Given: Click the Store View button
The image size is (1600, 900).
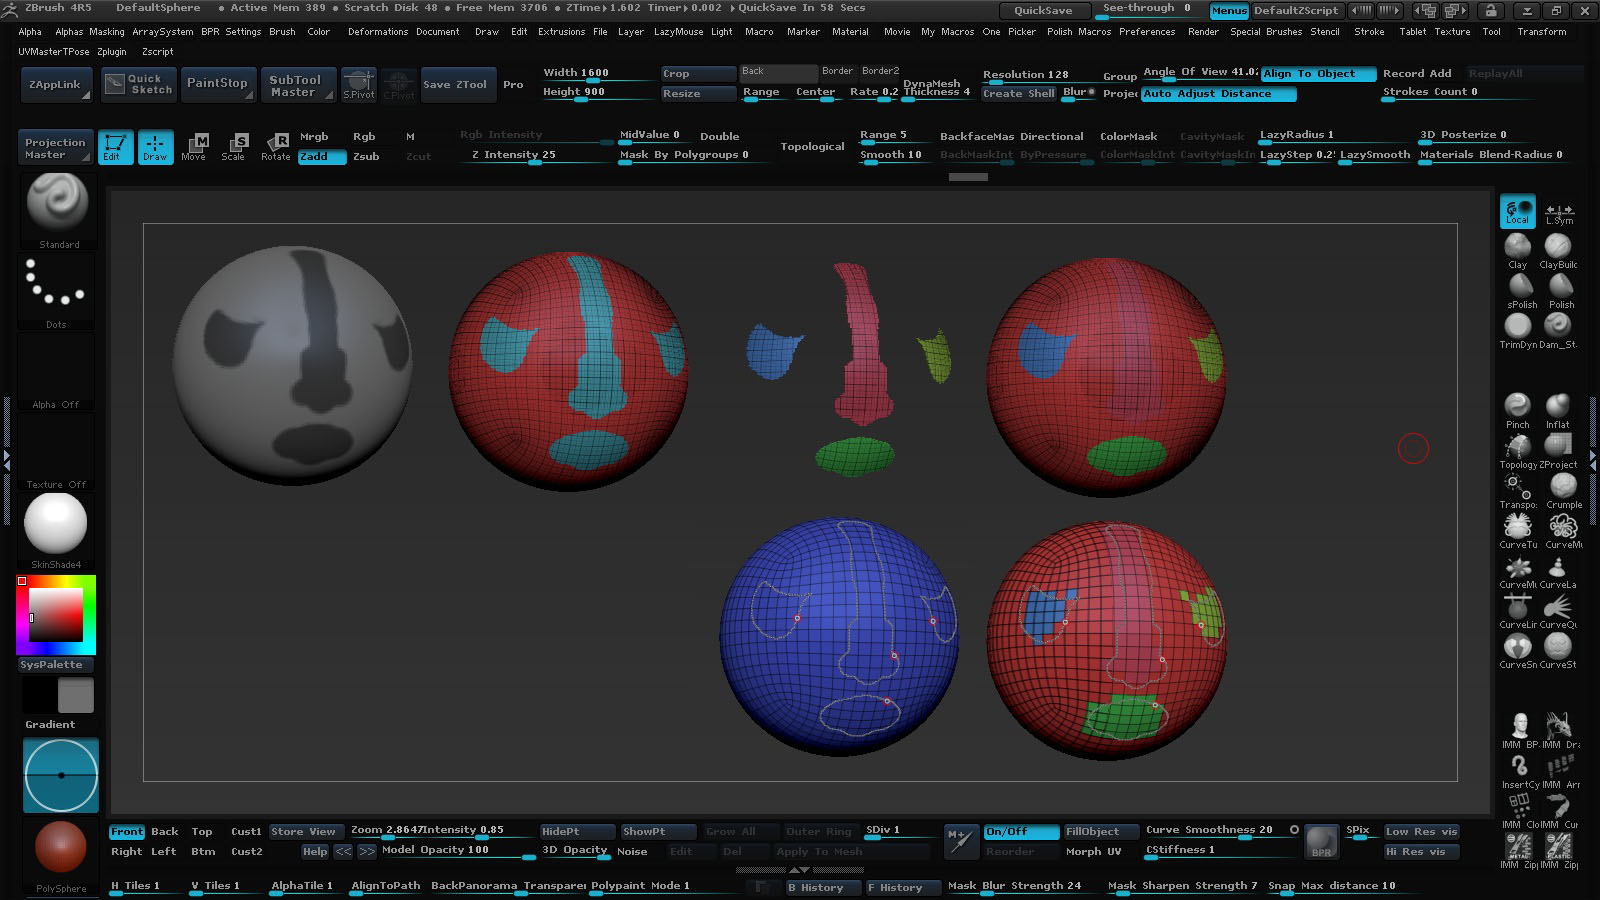Looking at the screenshot, I should pyautogui.click(x=303, y=832).
